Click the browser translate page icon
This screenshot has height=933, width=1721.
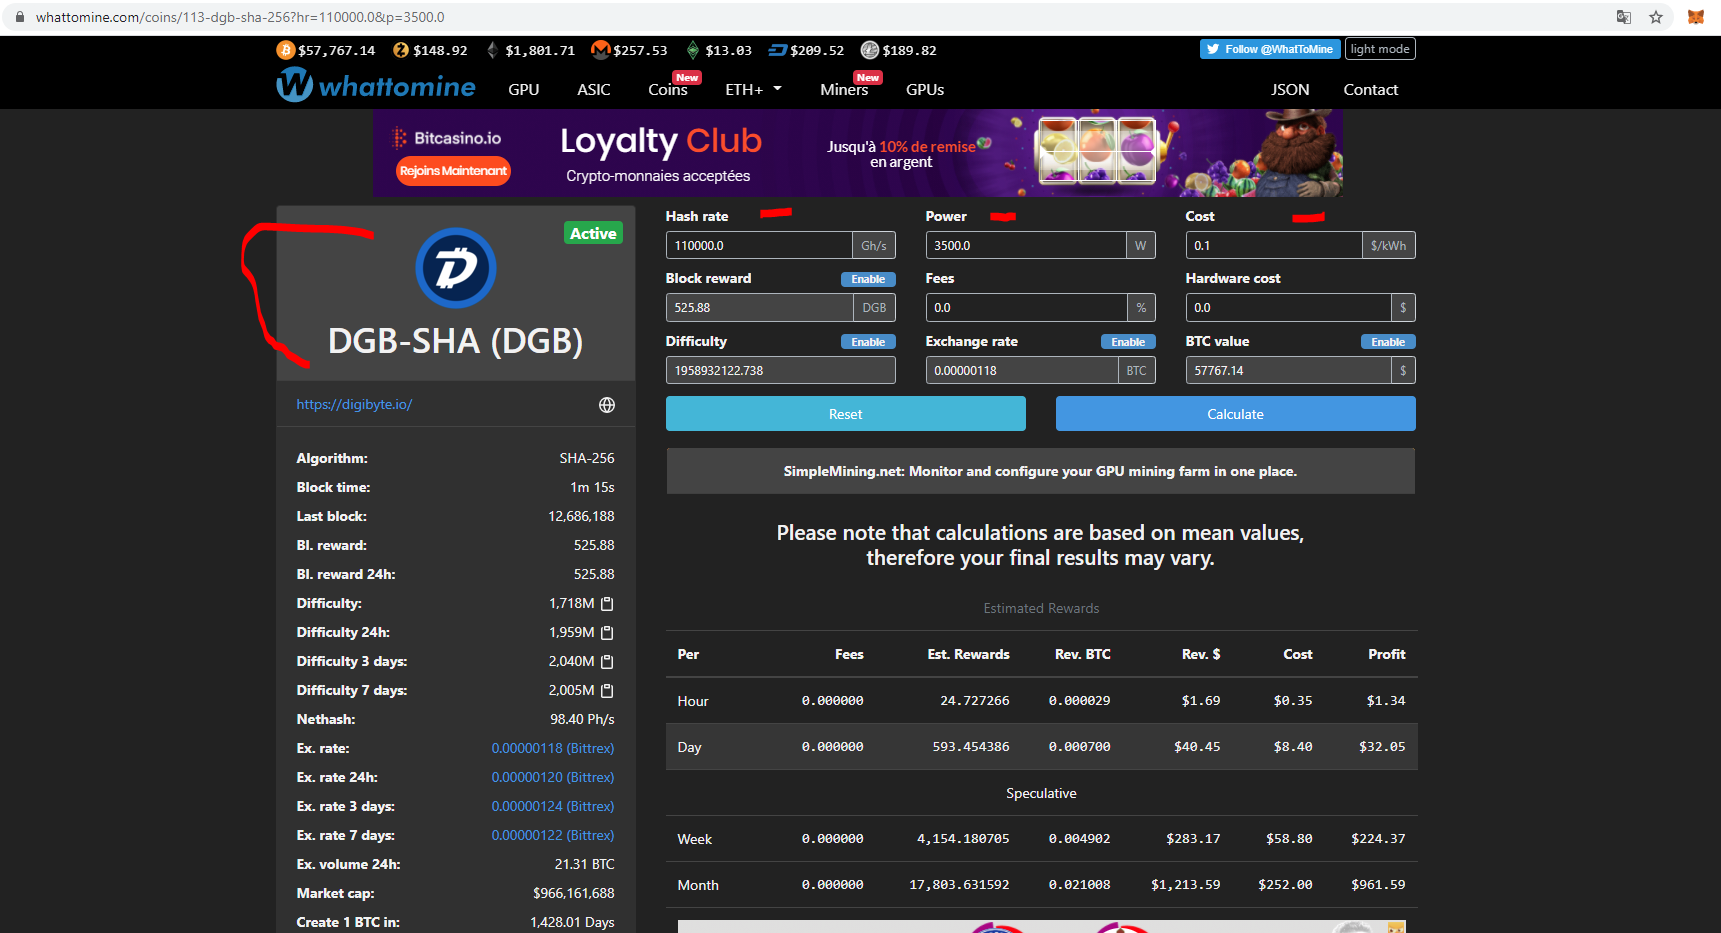[x=1624, y=17]
